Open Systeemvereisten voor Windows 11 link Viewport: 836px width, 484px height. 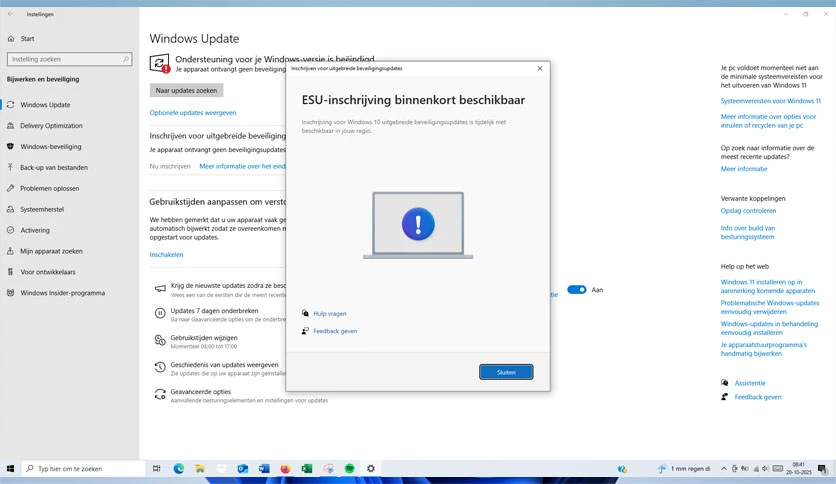click(x=770, y=101)
